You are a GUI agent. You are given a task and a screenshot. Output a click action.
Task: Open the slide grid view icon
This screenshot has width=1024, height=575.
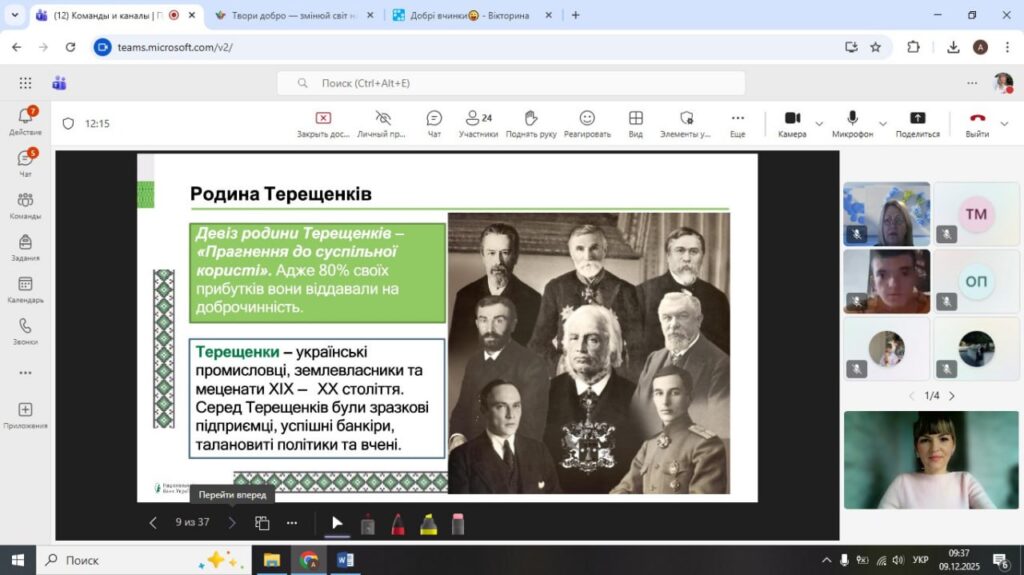tap(262, 523)
